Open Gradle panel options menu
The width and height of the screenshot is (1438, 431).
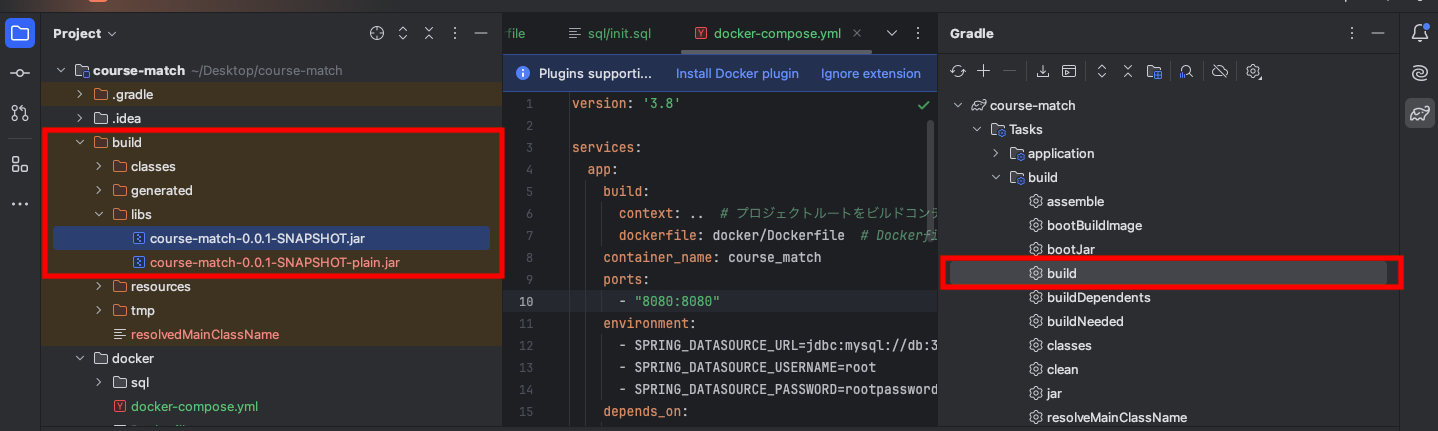click(1353, 33)
